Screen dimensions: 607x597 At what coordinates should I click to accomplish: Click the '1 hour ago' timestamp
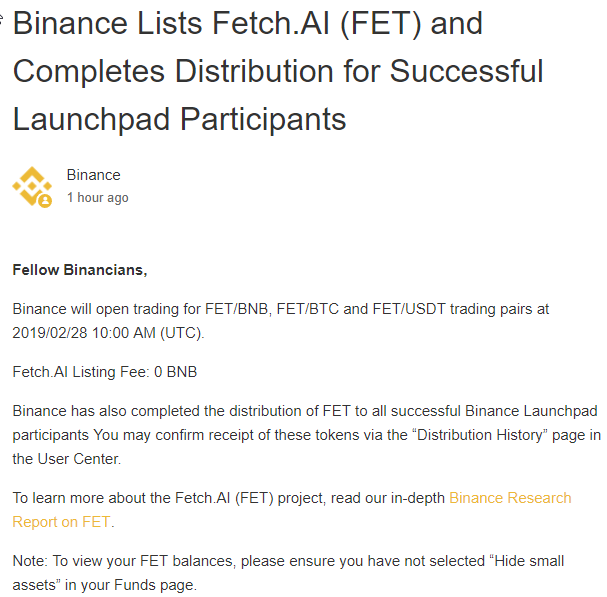tap(97, 198)
